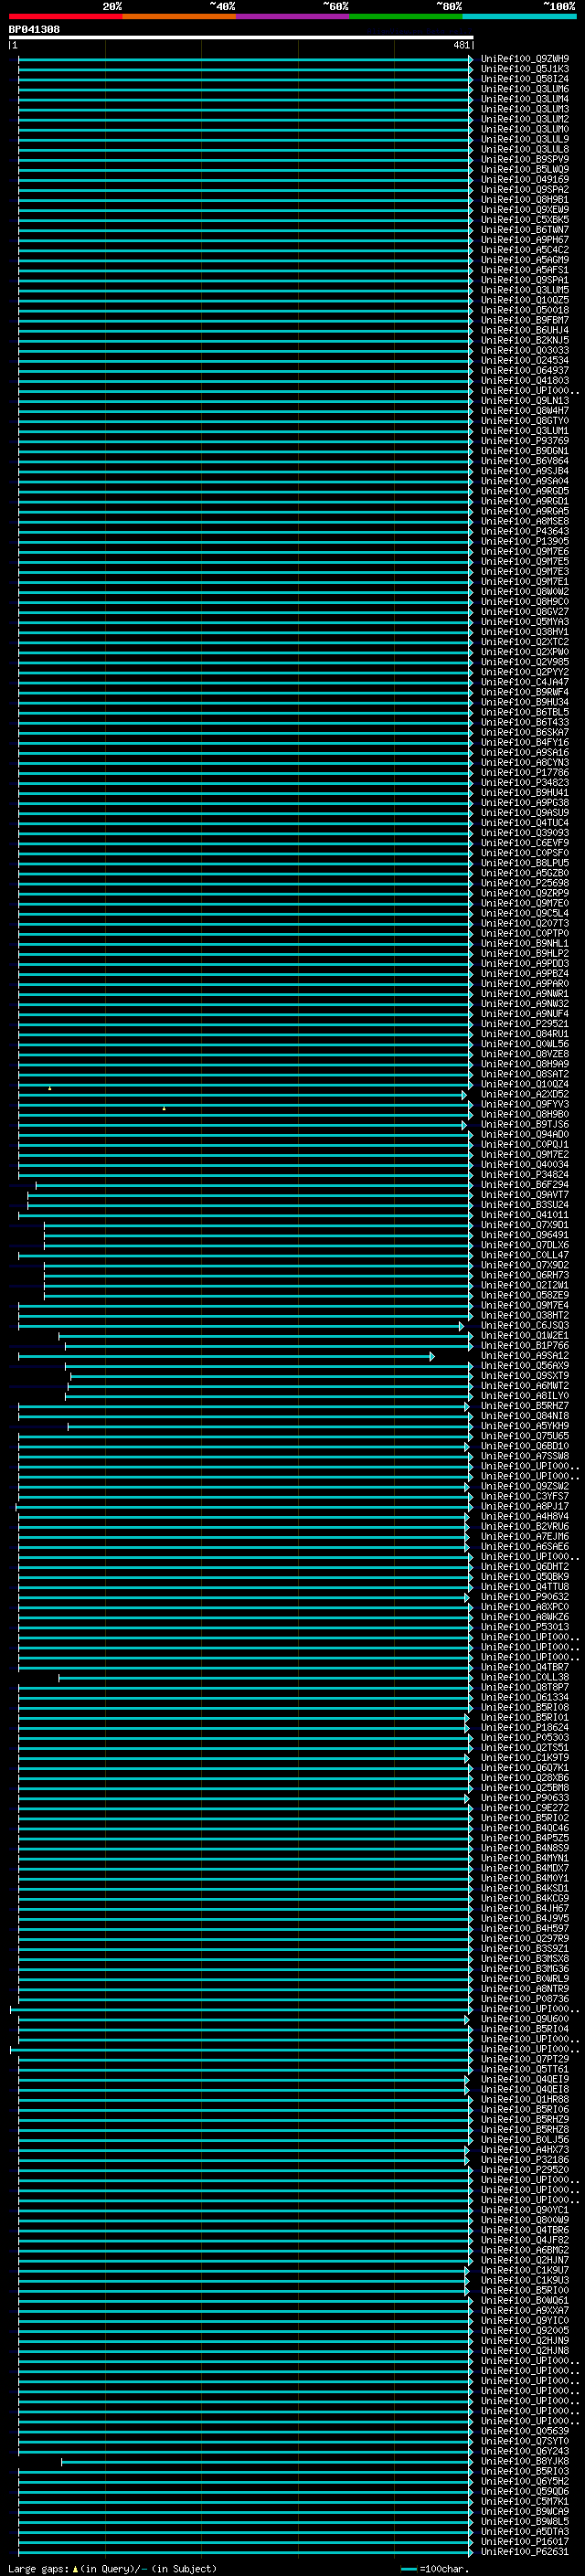Viewport: 585px width, 2576px height.
Task: Click the purple ~60% identity legend segment
Action: click(293, 16)
